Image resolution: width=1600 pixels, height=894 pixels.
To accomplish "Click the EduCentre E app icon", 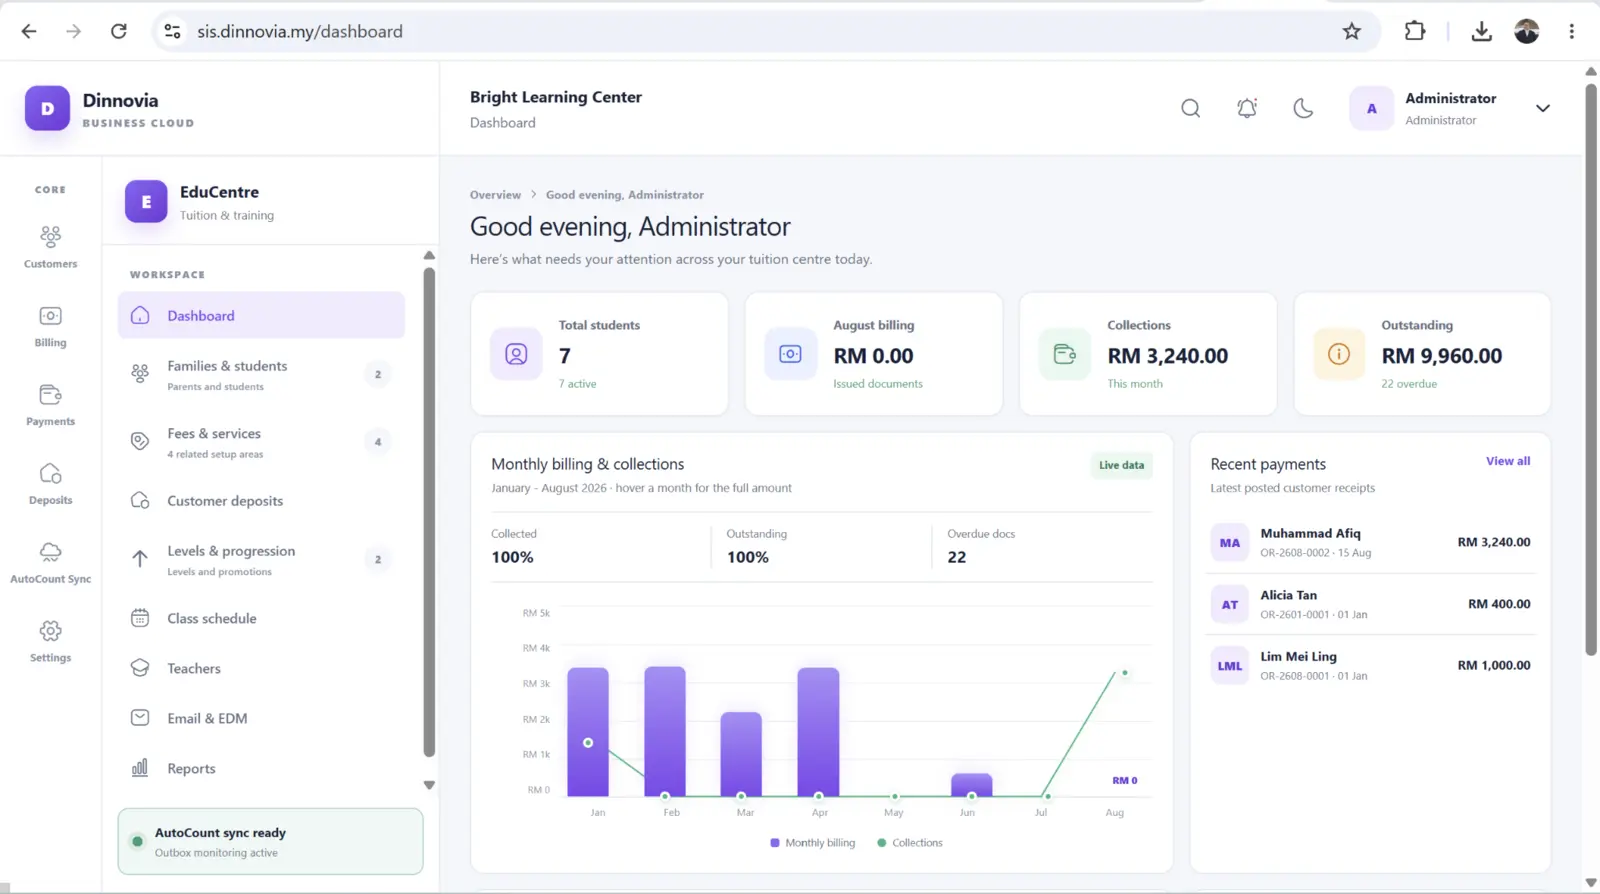I will pyautogui.click(x=146, y=201).
